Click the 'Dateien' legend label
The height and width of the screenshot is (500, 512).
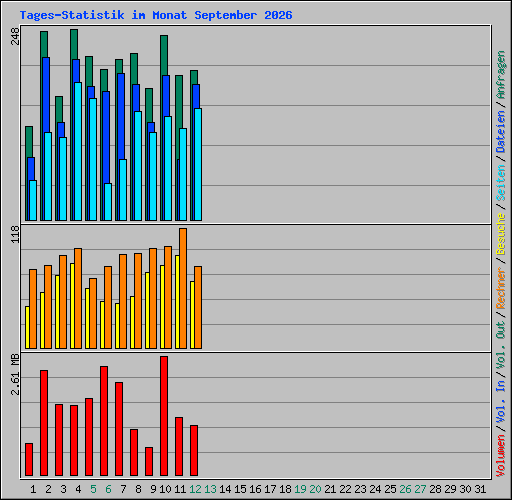[501, 132]
